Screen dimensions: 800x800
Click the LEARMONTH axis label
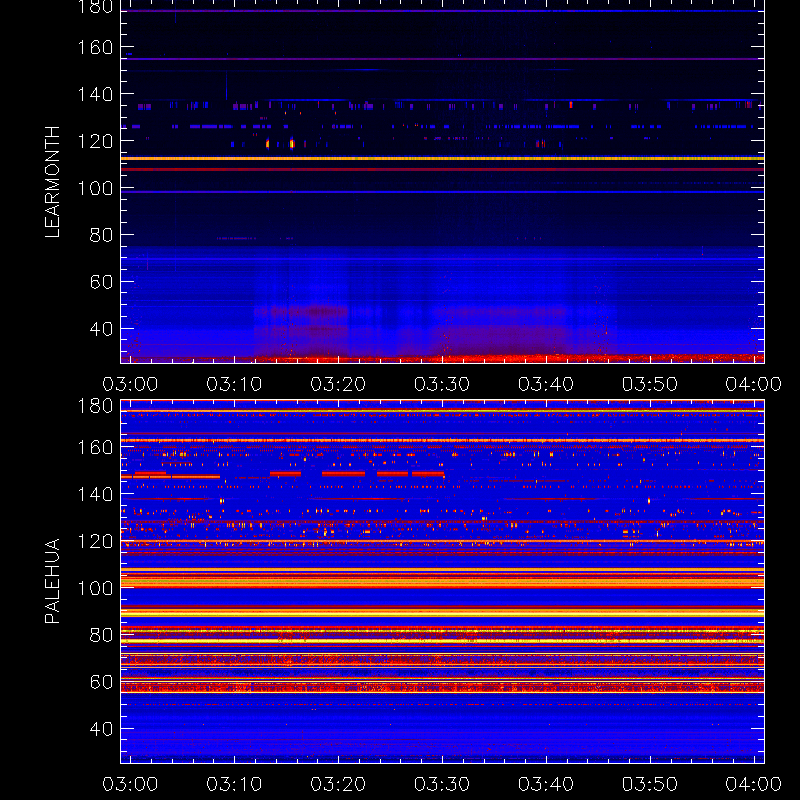click(x=52, y=182)
